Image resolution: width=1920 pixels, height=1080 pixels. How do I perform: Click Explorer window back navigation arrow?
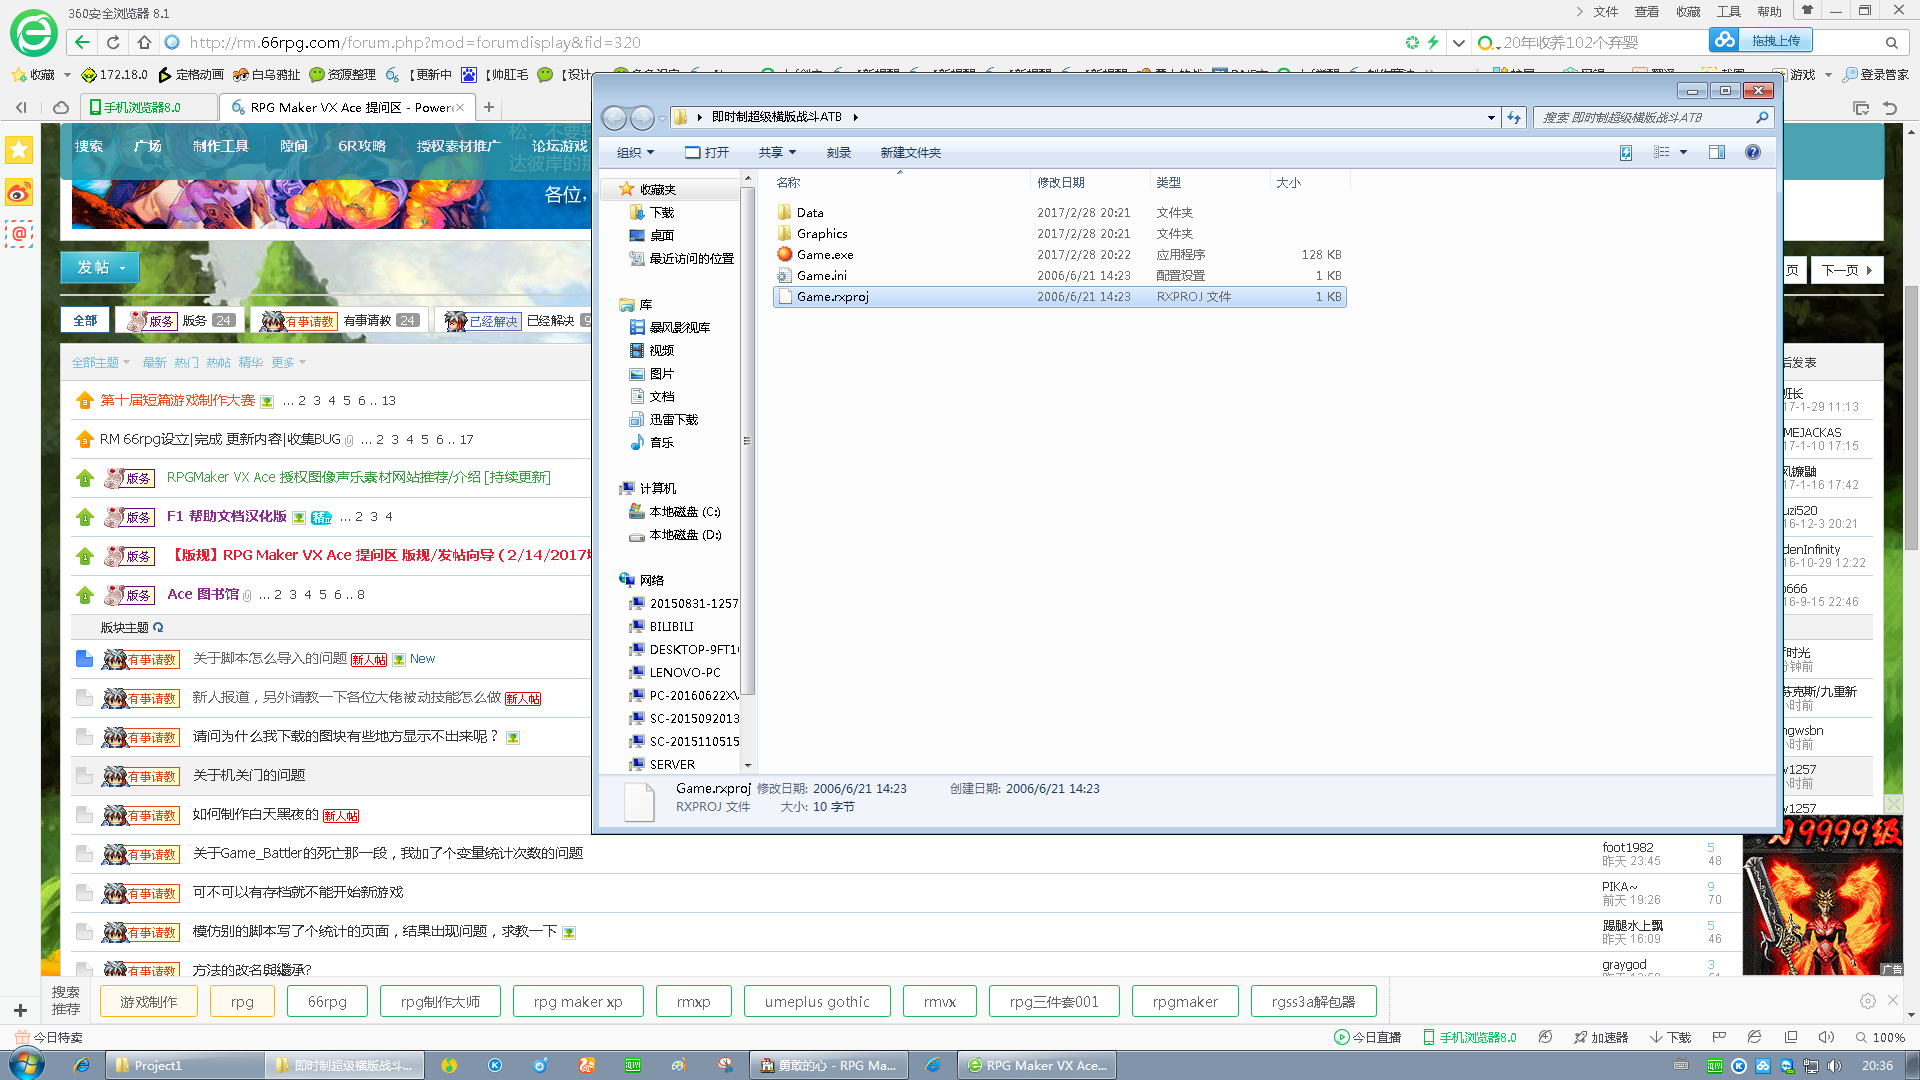[x=614, y=118]
